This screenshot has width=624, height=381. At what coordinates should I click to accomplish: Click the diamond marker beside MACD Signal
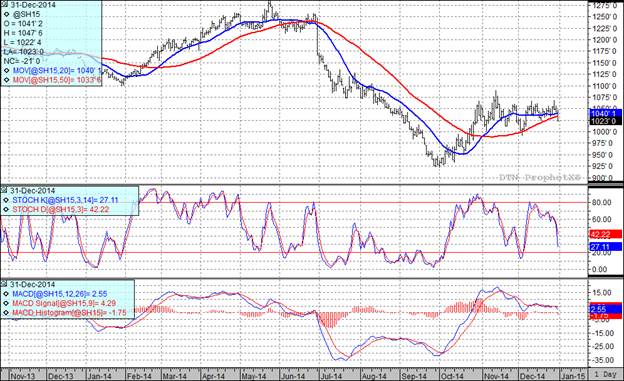pyautogui.click(x=6, y=303)
